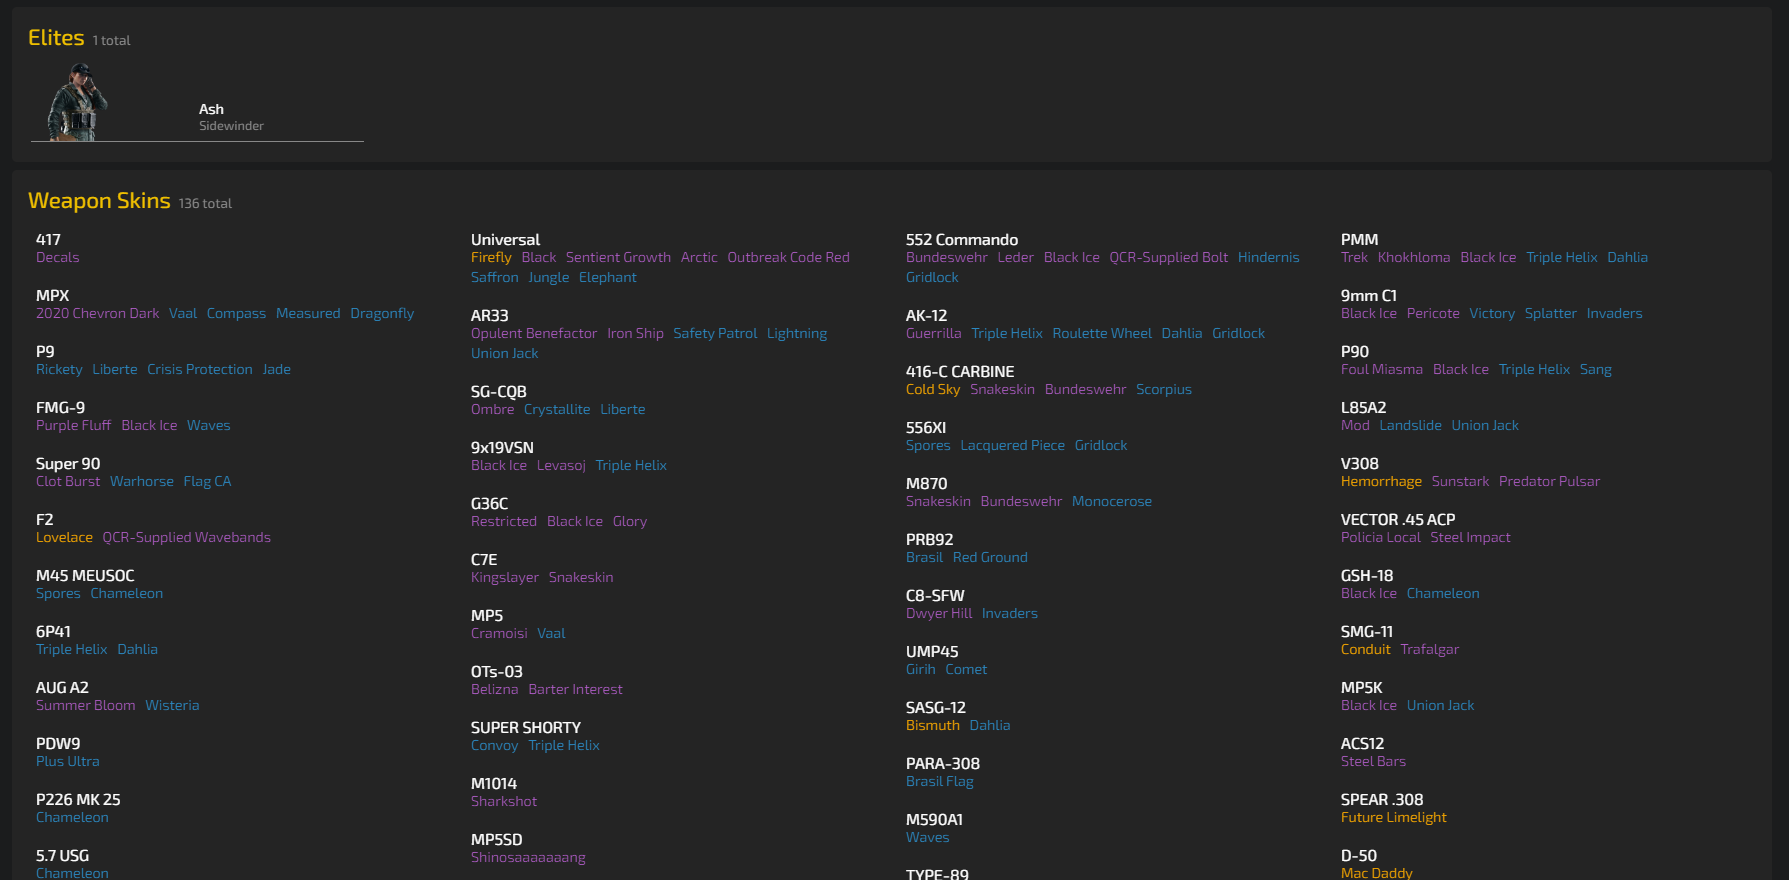1789x880 pixels.
Task: Click the Steel Bars ACS12 skin
Action: 1373,761
